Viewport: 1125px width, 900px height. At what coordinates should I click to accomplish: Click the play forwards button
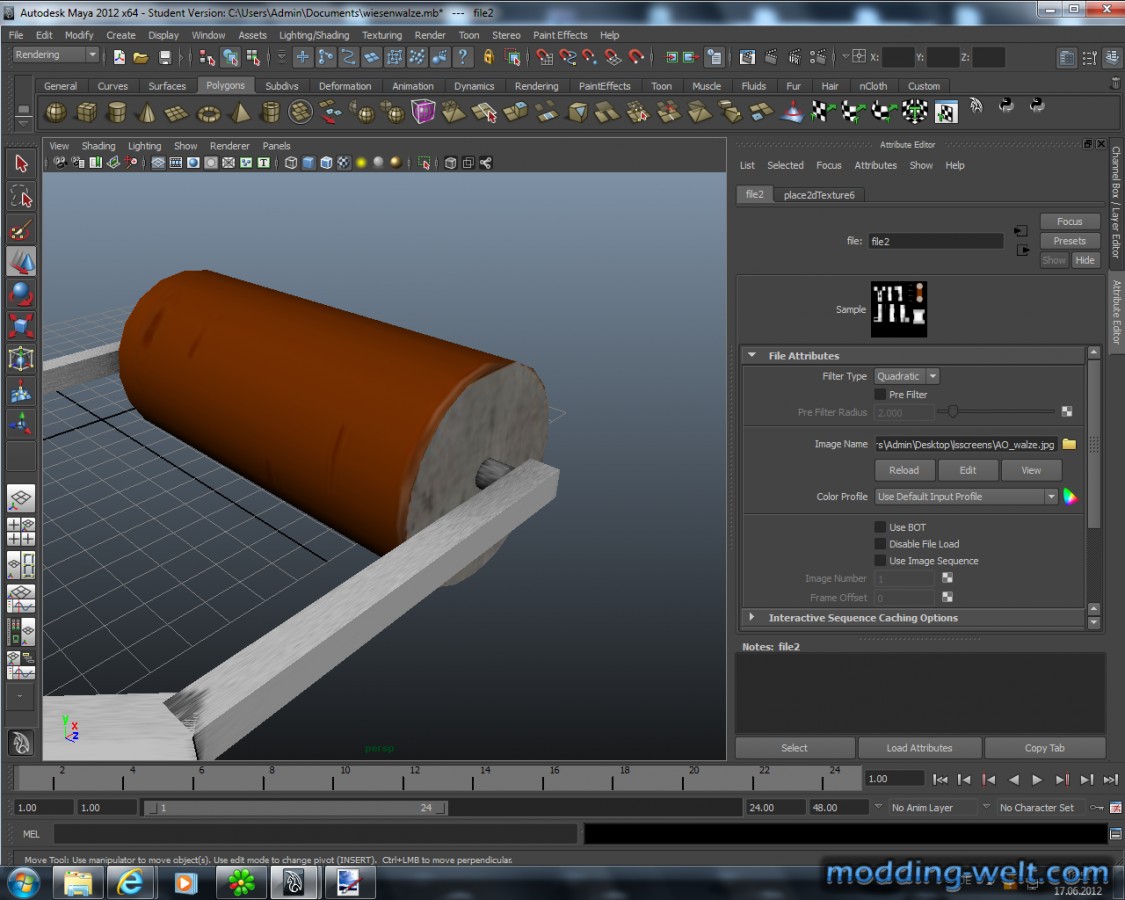(1037, 779)
